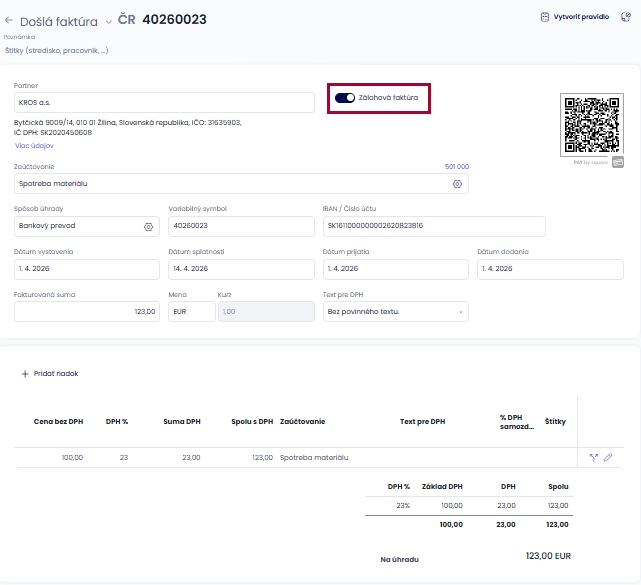Screen dimensions: 641x585
Task: Click the Vytvoriť pravidlo icon
Action: [x=545, y=17]
